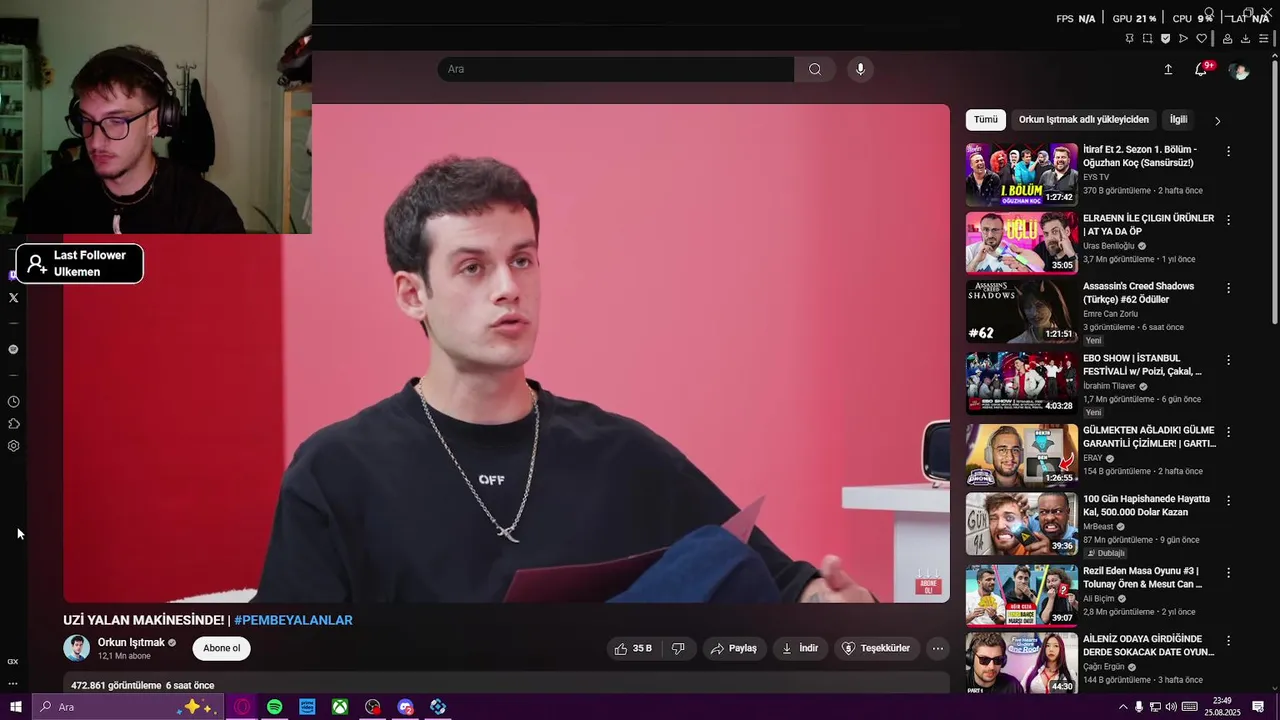Click the Windows taskbar search box
This screenshot has height=720, width=1280.
coord(126,707)
